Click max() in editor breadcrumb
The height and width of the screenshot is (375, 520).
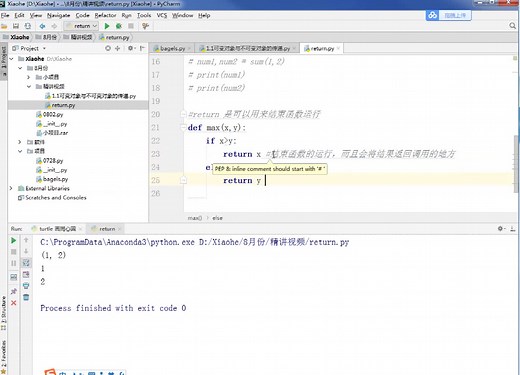coord(195,218)
